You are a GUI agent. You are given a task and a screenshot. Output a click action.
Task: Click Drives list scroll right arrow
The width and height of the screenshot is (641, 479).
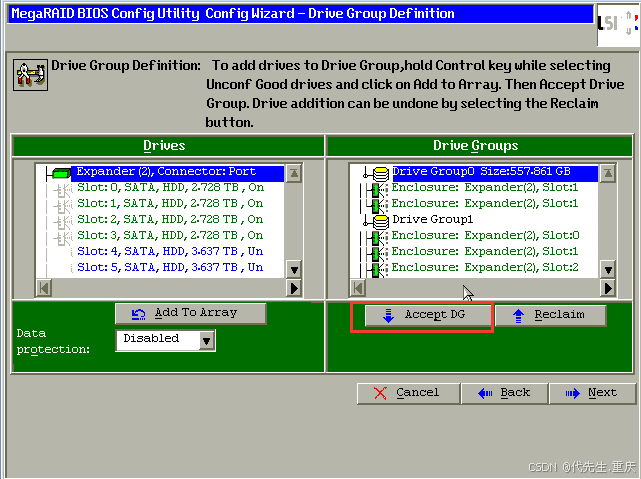(294, 288)
